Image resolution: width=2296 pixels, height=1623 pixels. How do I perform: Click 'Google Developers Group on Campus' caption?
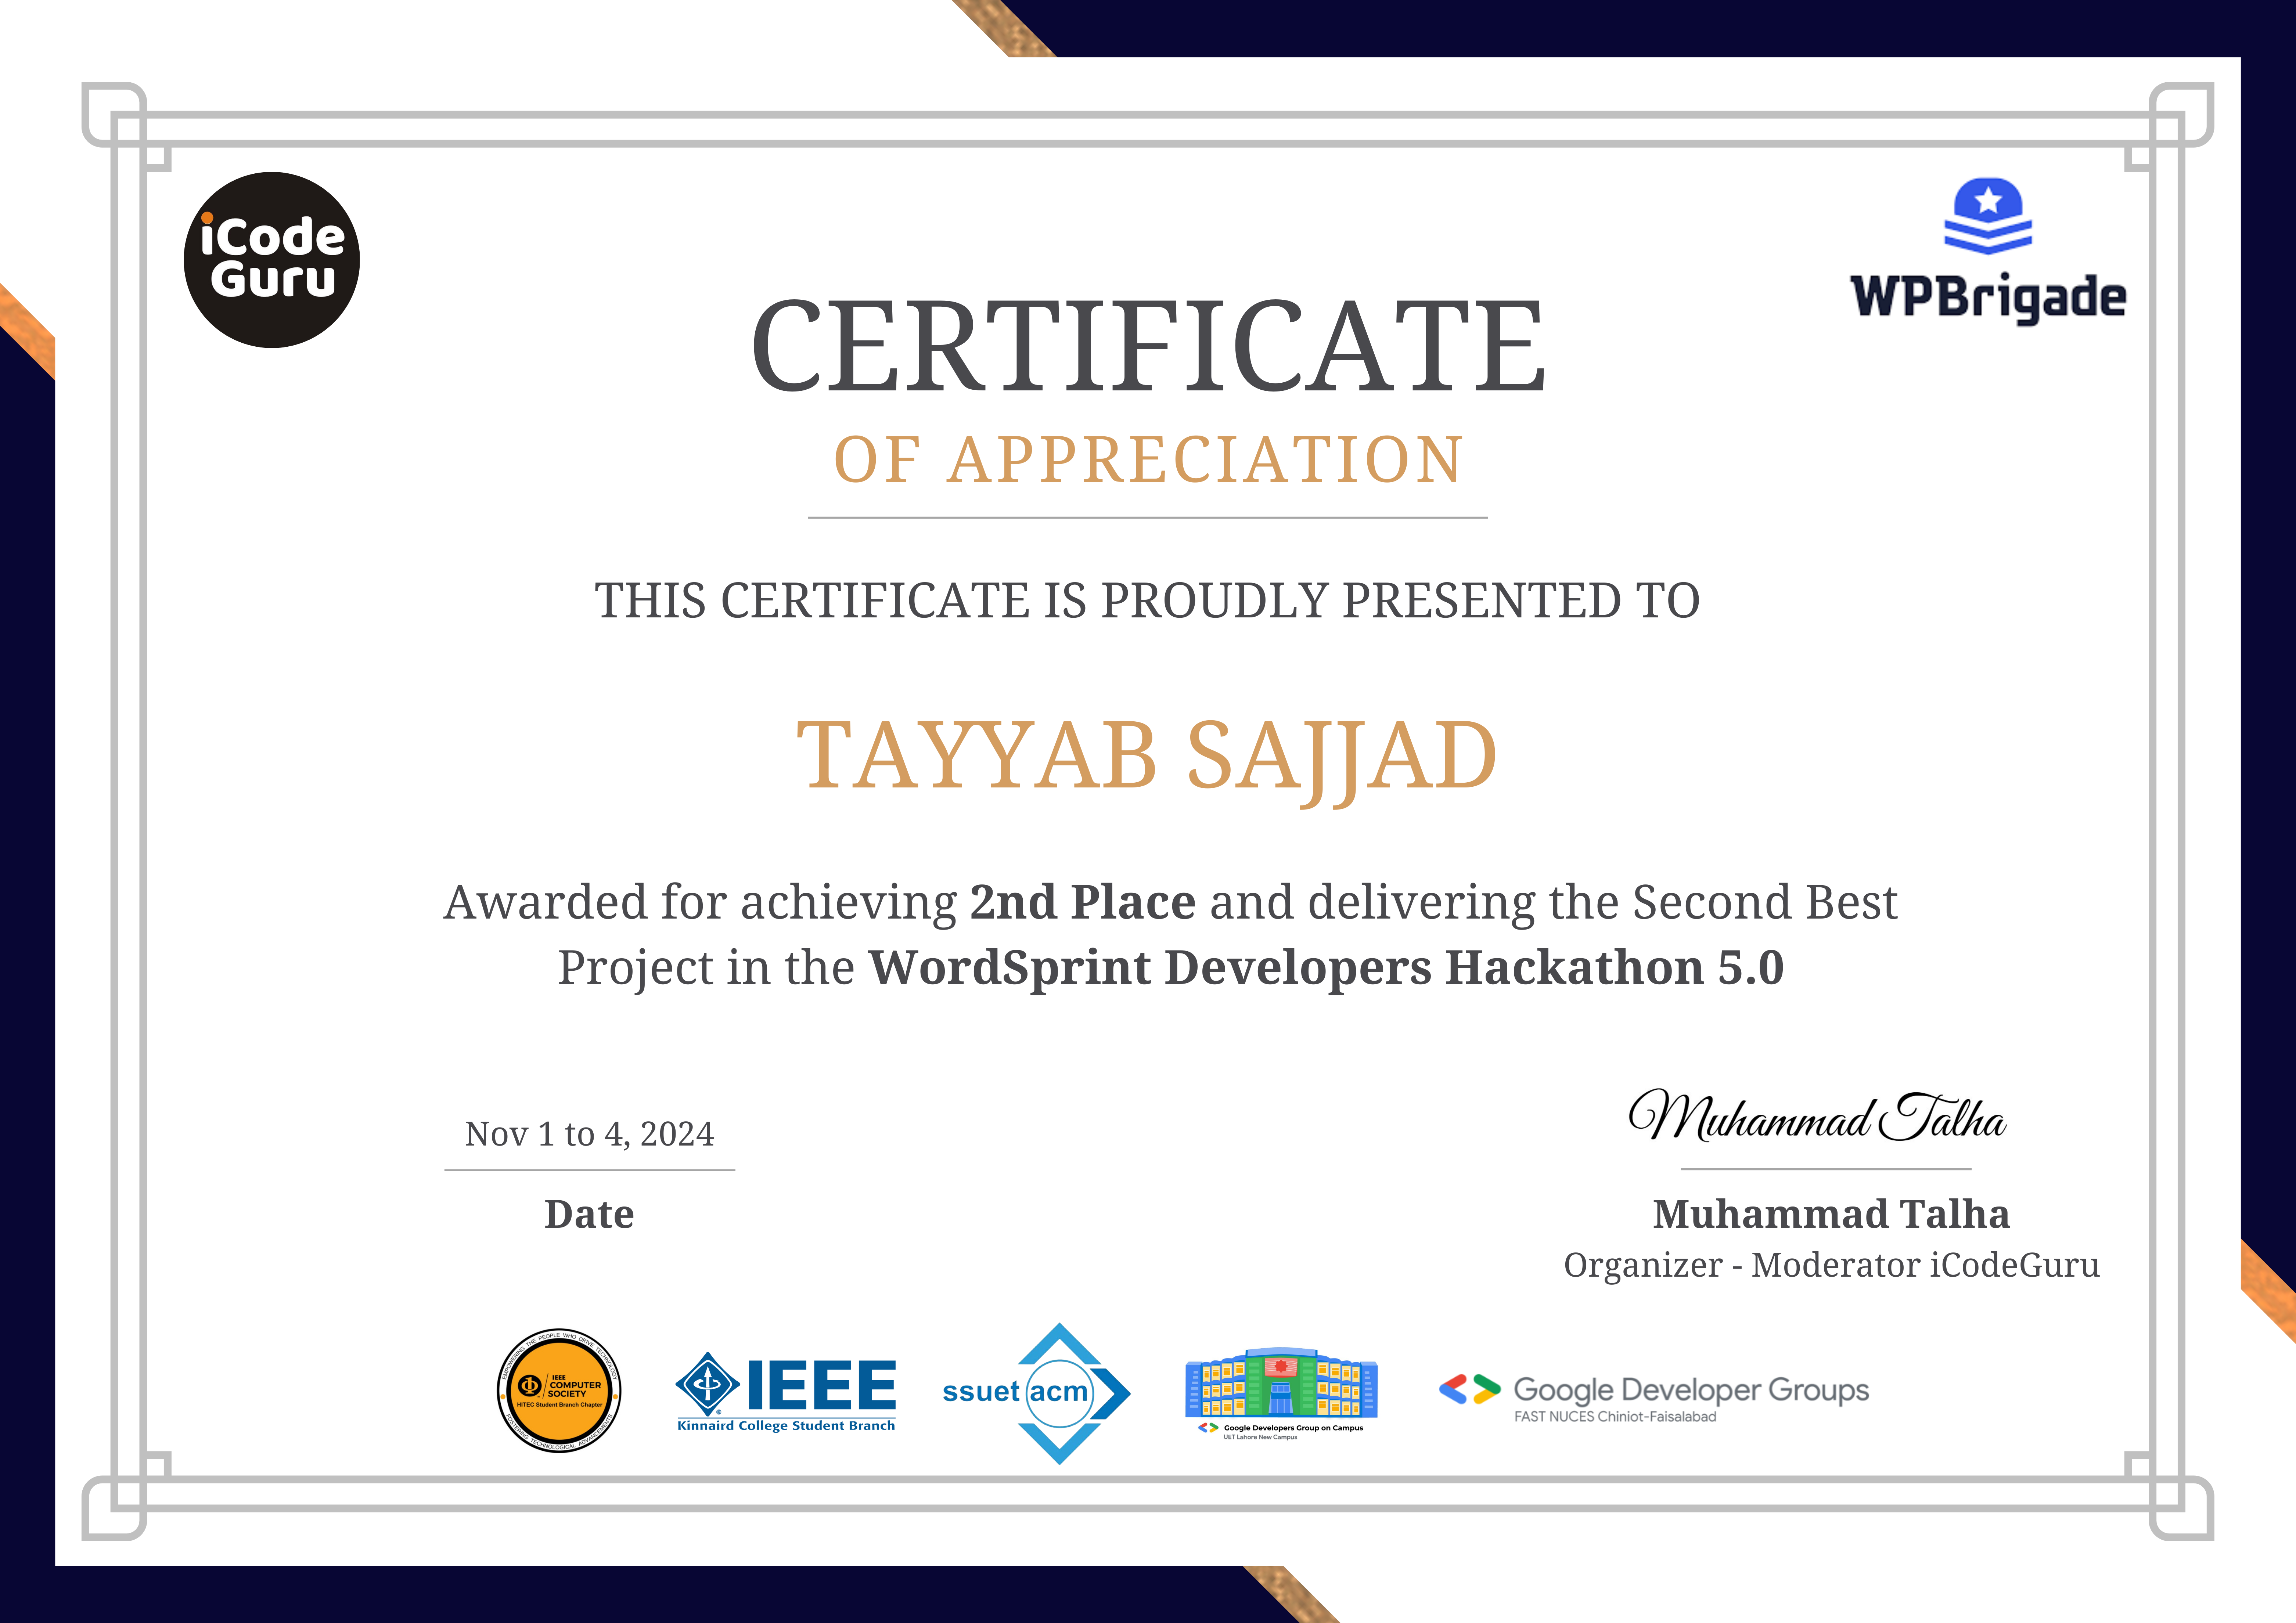tap(1293, 1428)
